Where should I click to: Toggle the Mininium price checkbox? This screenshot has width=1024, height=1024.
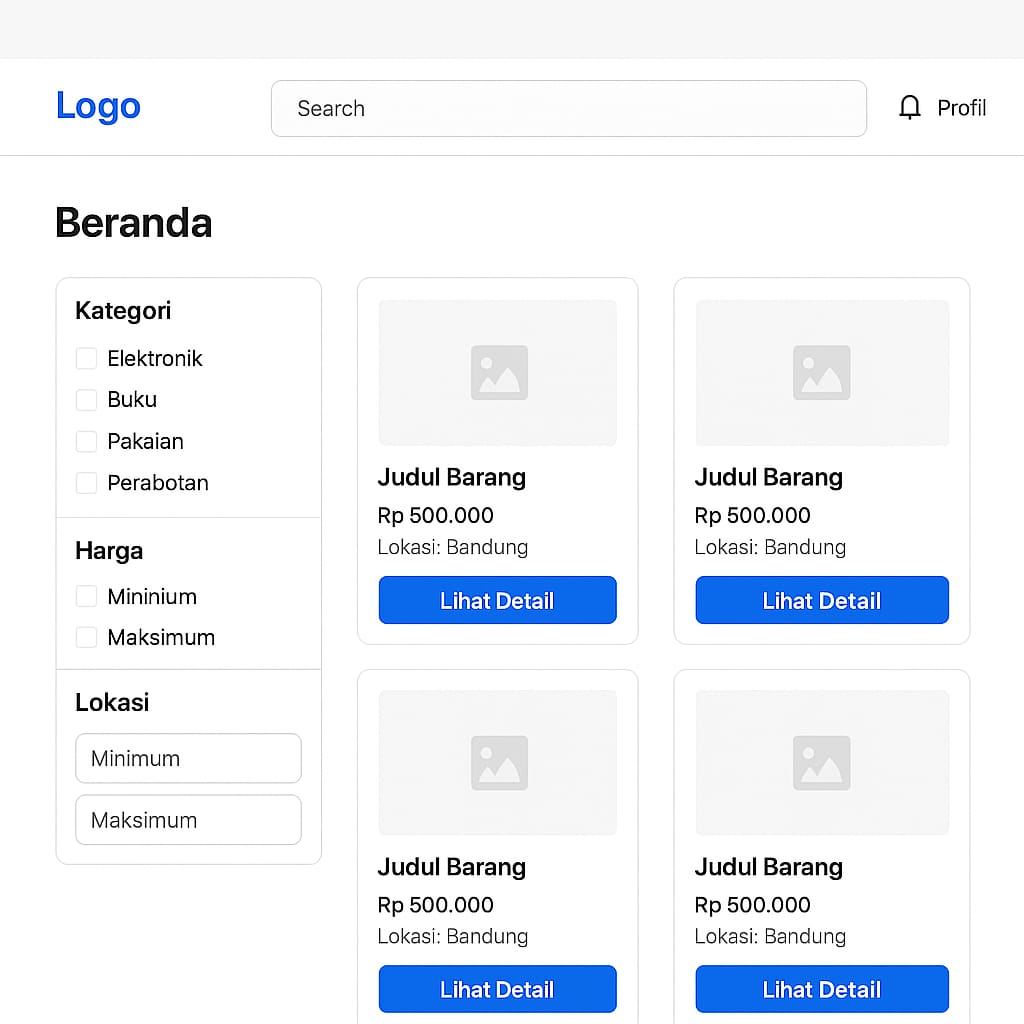tap(86, 596)
